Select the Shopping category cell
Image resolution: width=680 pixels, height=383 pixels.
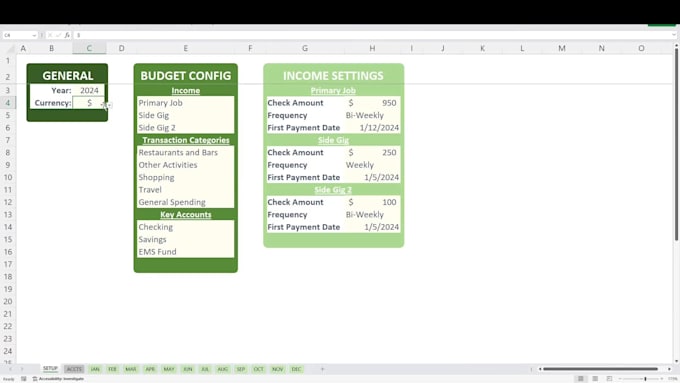tap(186, 177)
